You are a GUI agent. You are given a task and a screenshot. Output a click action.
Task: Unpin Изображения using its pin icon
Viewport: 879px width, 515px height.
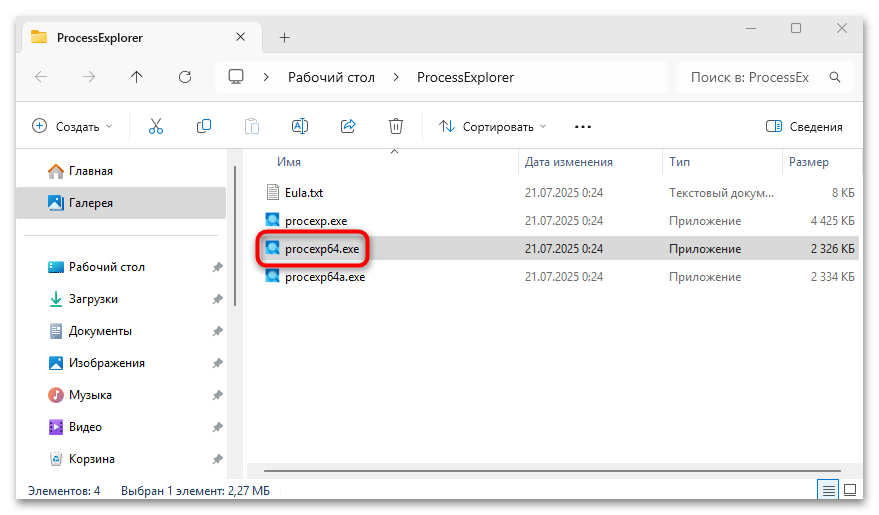tap(218, 363)
